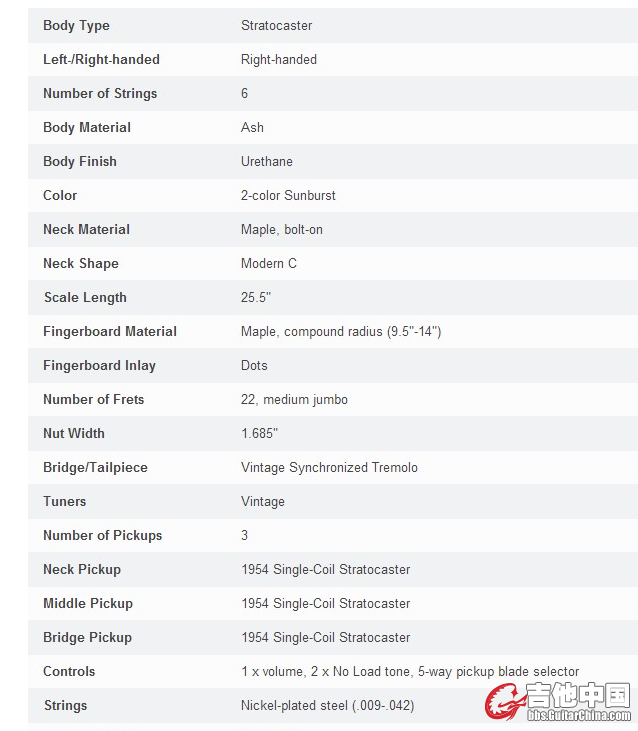Click the bbs.GuitarChina.com watermark text
Image resolution: width=638 pixels, height=731 pixels.
point(580,715)
